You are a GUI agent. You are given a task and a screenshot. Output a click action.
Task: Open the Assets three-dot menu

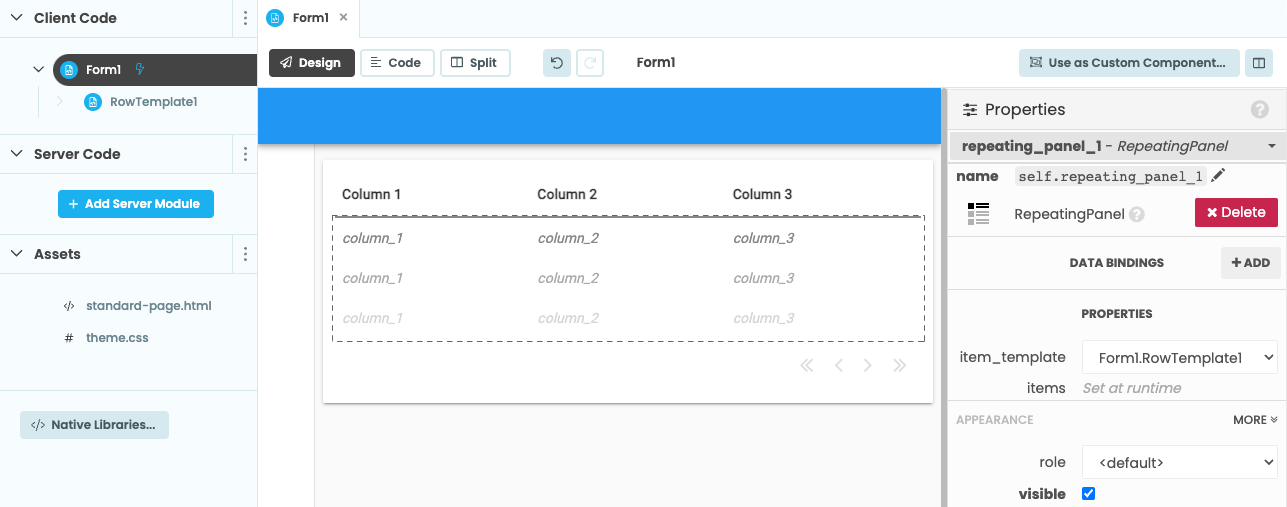(246, 254)
